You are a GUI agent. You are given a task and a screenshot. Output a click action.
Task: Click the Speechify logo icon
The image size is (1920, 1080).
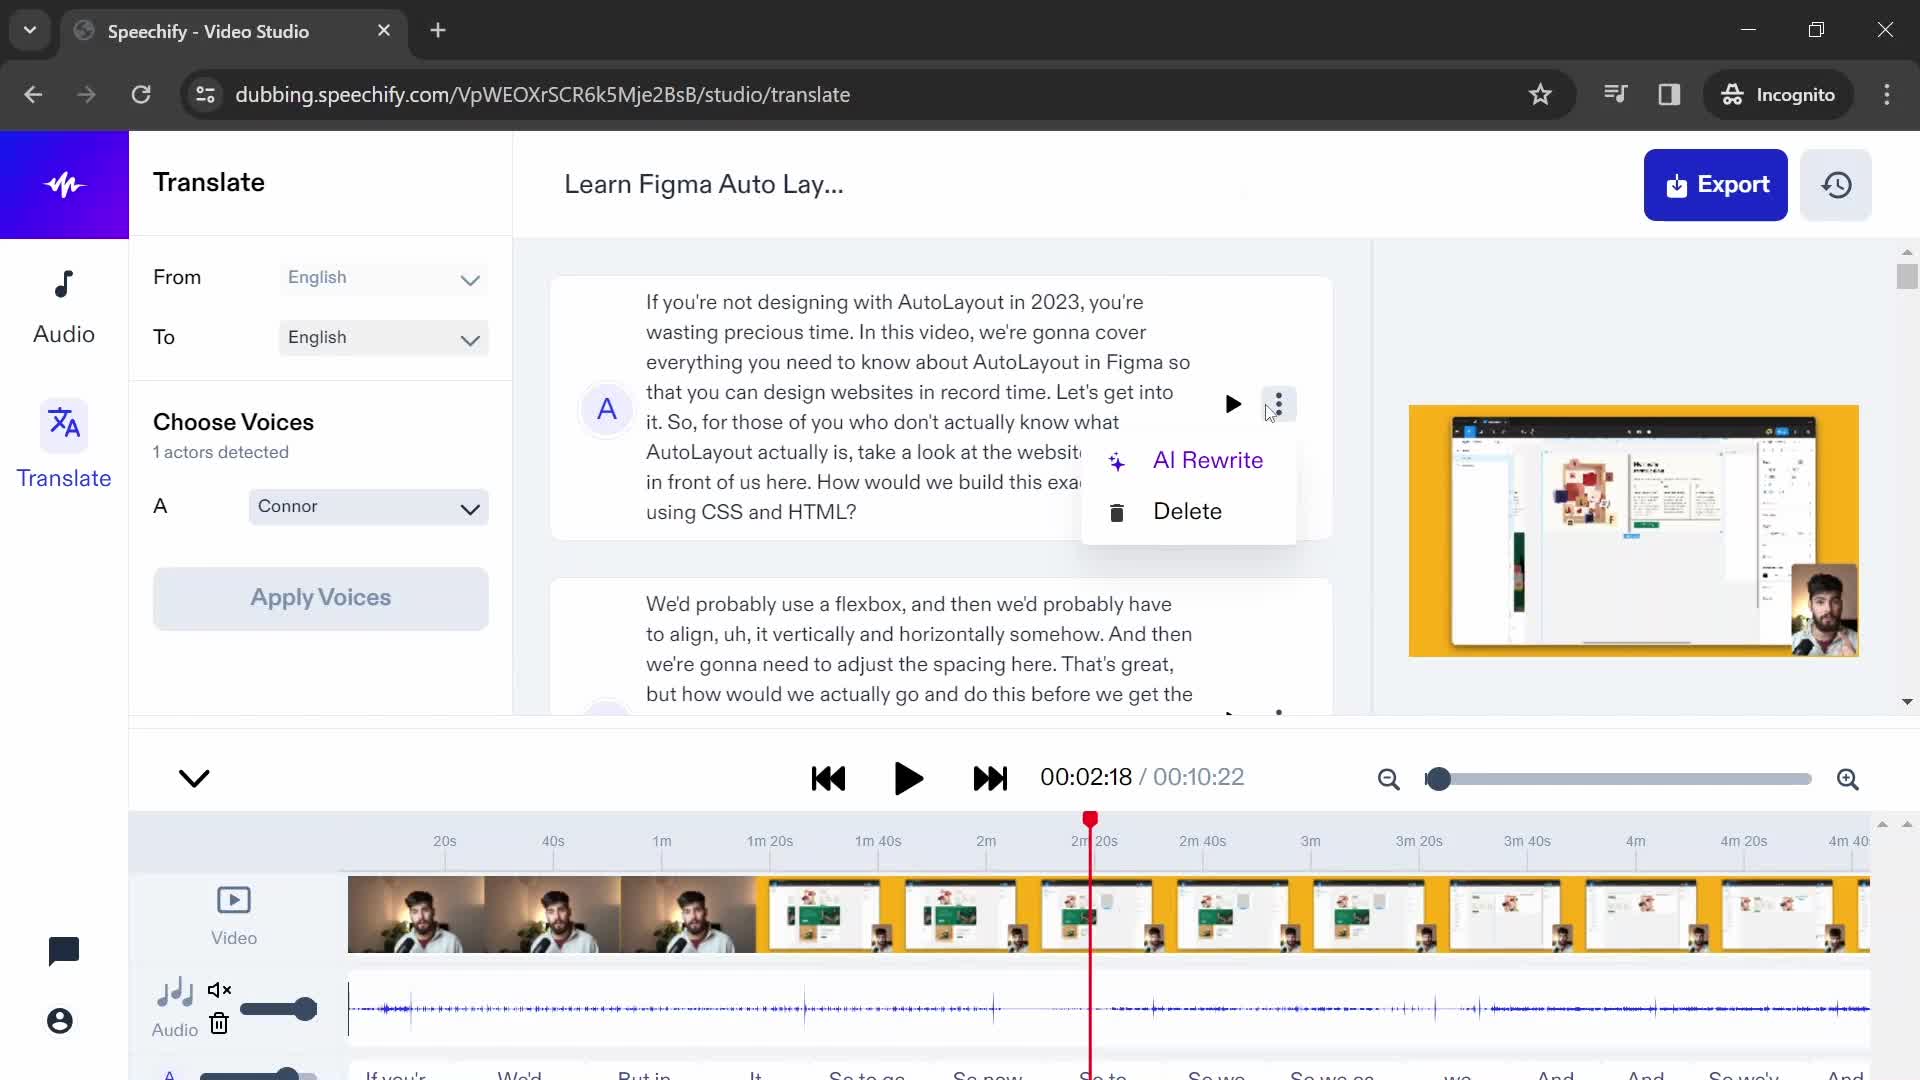(x=64, y=185)
